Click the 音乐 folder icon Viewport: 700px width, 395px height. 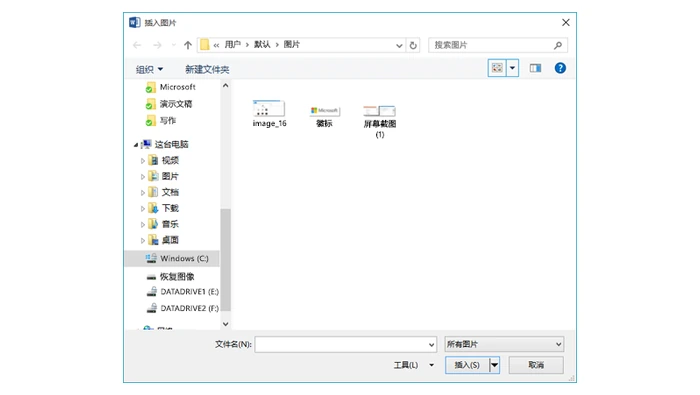(x=153, y=224)
